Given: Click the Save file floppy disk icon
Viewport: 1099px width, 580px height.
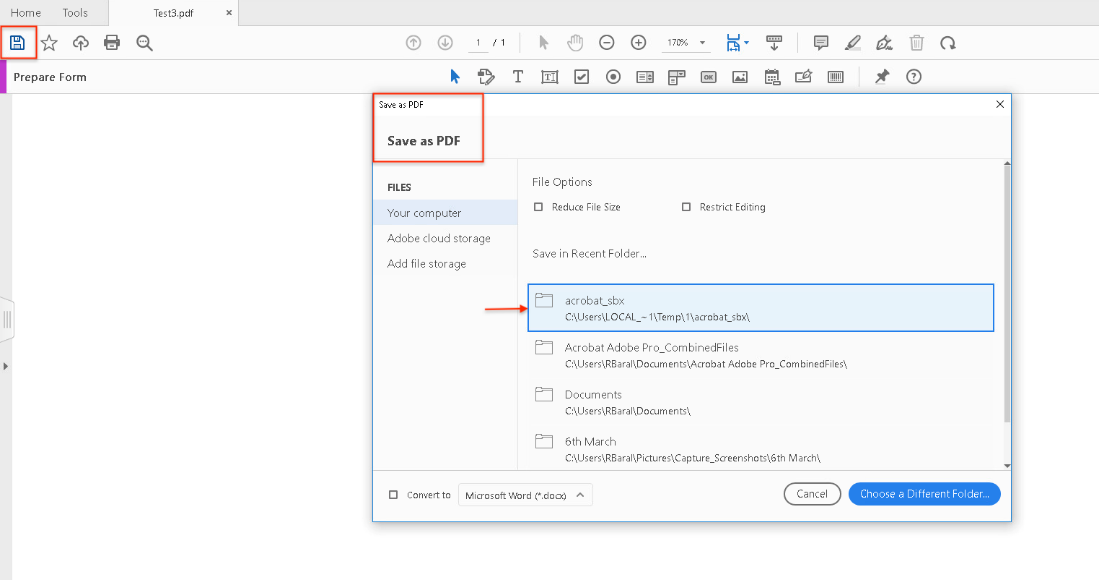Looking at the screenshot, I should (17, 42).
